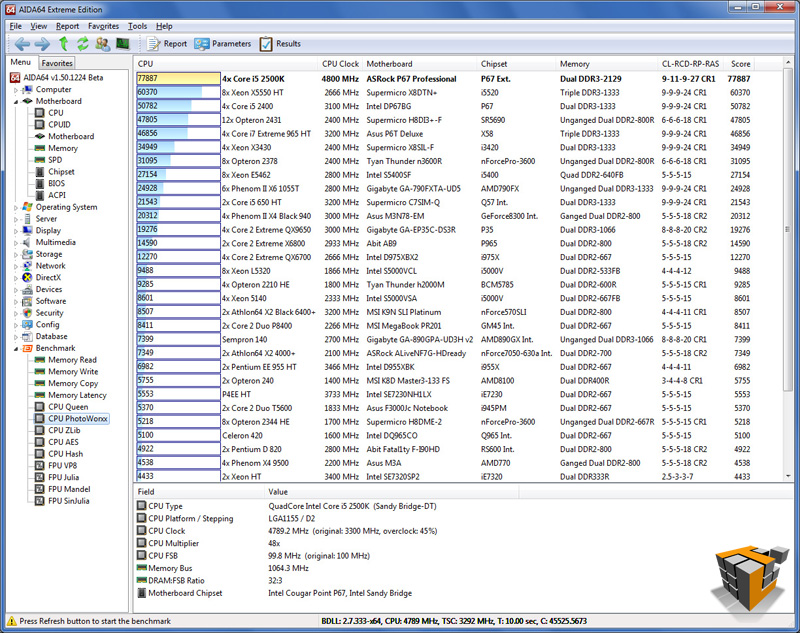Click the Refresh toolbar icon
Image resolution: width=800 pixels, height=633 pixels.
pyautogui.click(x=83, y=44)
